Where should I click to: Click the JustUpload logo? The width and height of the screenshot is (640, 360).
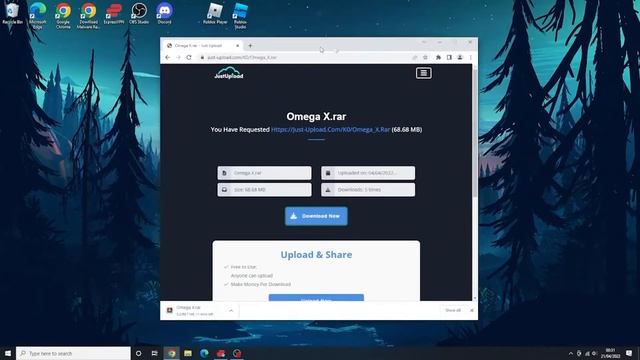229,73
